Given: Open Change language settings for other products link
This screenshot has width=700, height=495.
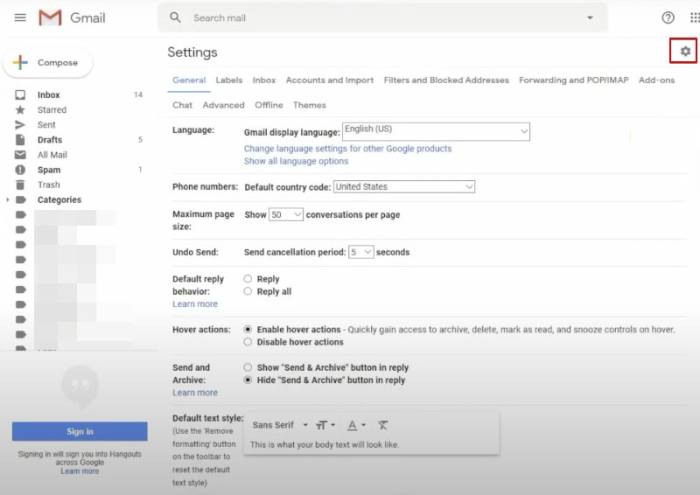Looking at the screenshot, I should tap(348, 149).
